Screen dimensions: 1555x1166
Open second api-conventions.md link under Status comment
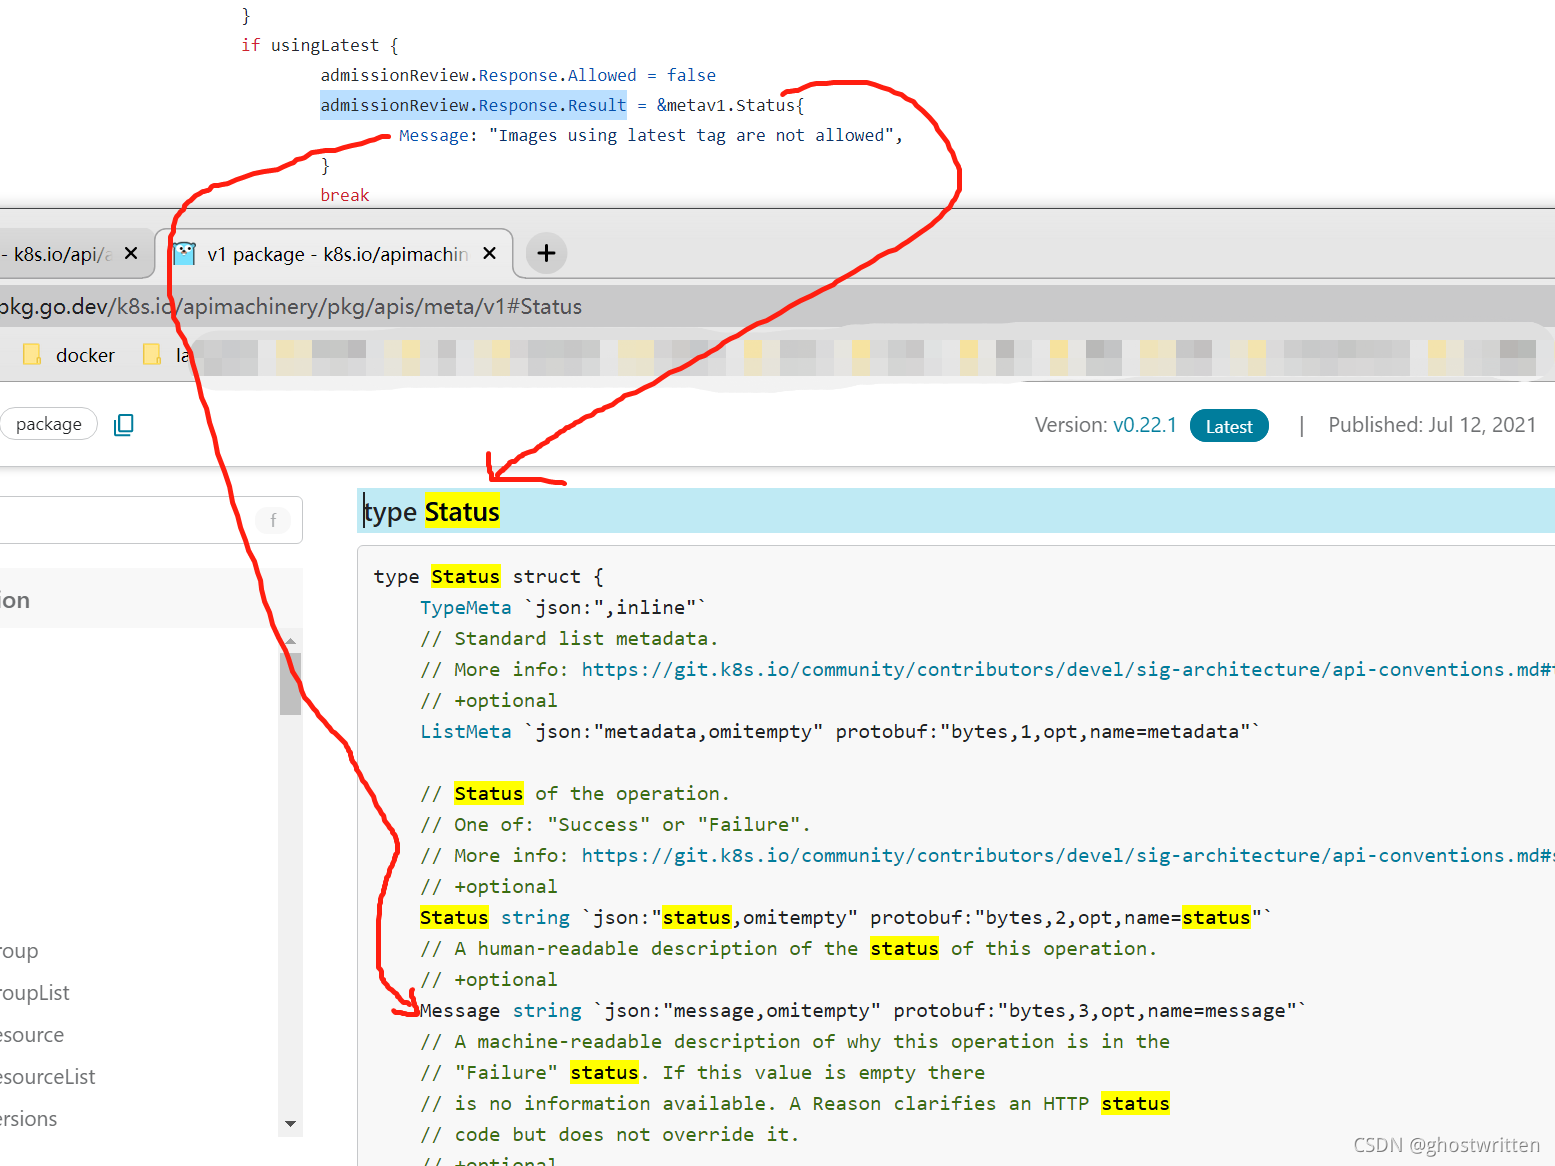coord(1066,856)
